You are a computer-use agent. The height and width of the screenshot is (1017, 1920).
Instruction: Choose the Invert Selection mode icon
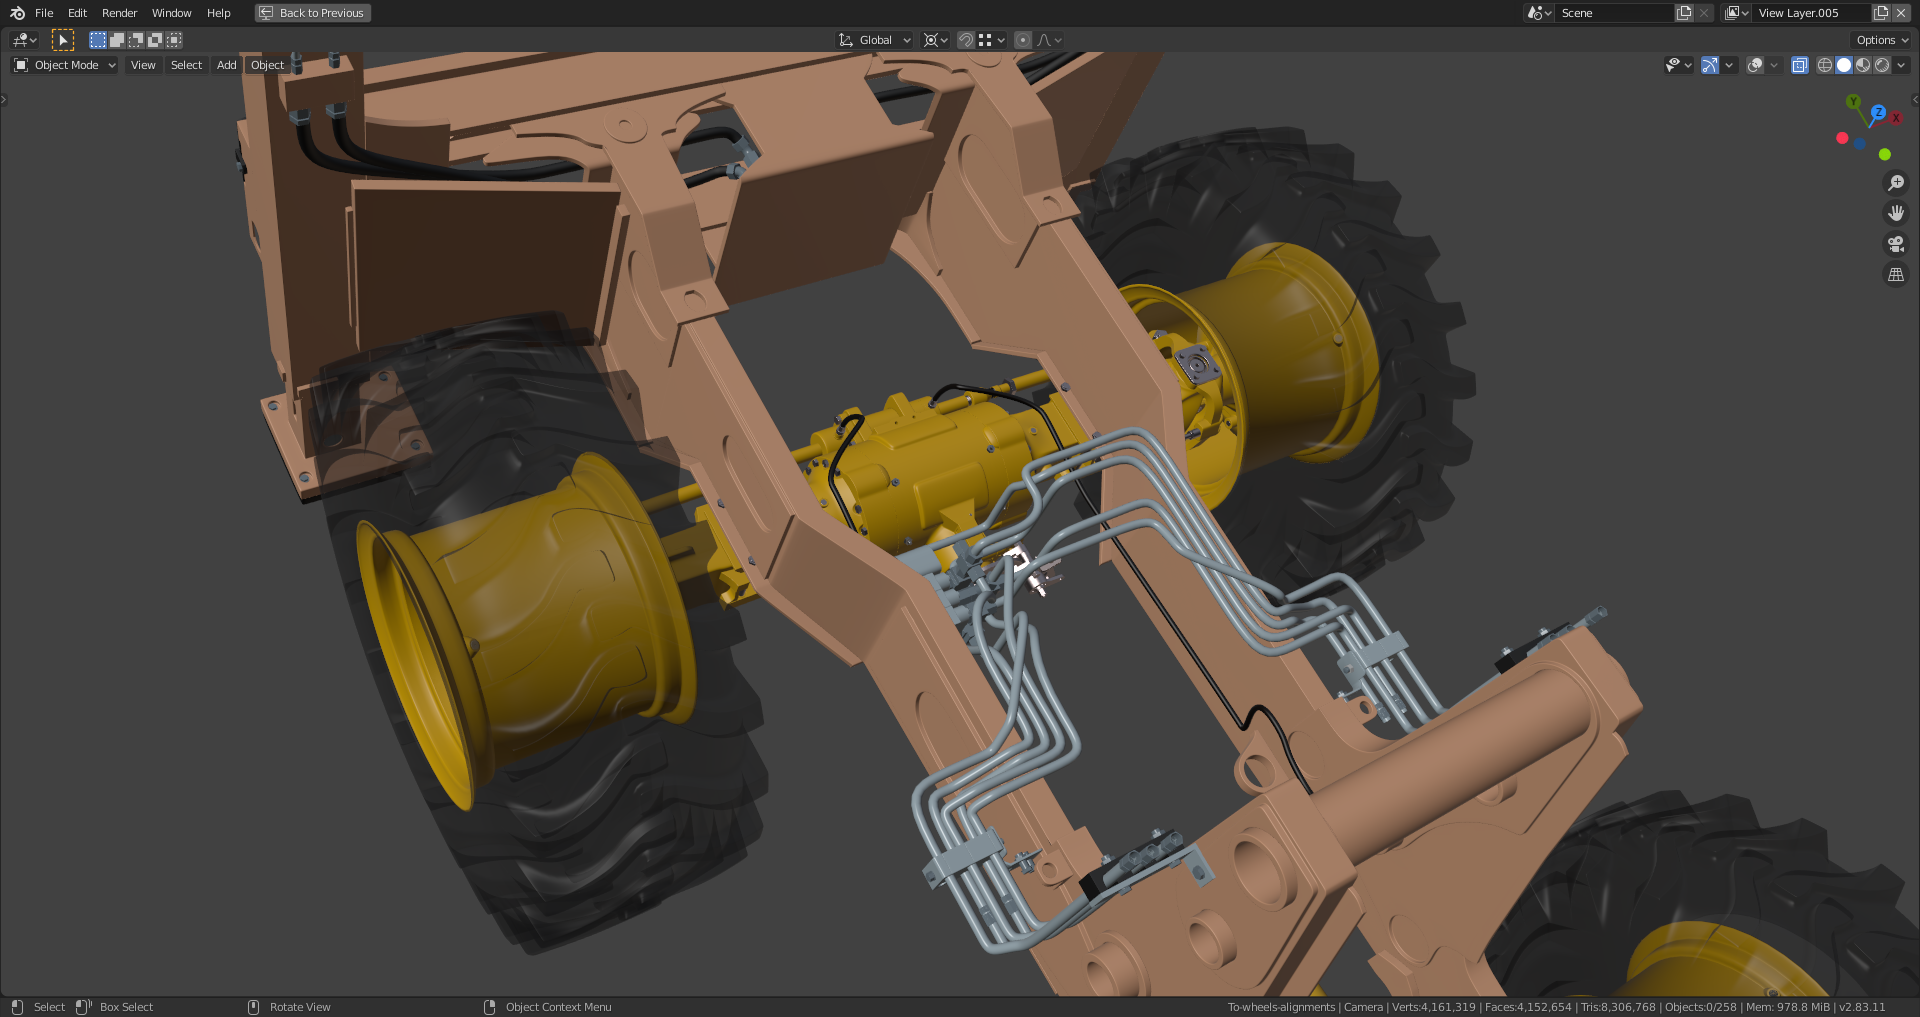pos(155,40)
